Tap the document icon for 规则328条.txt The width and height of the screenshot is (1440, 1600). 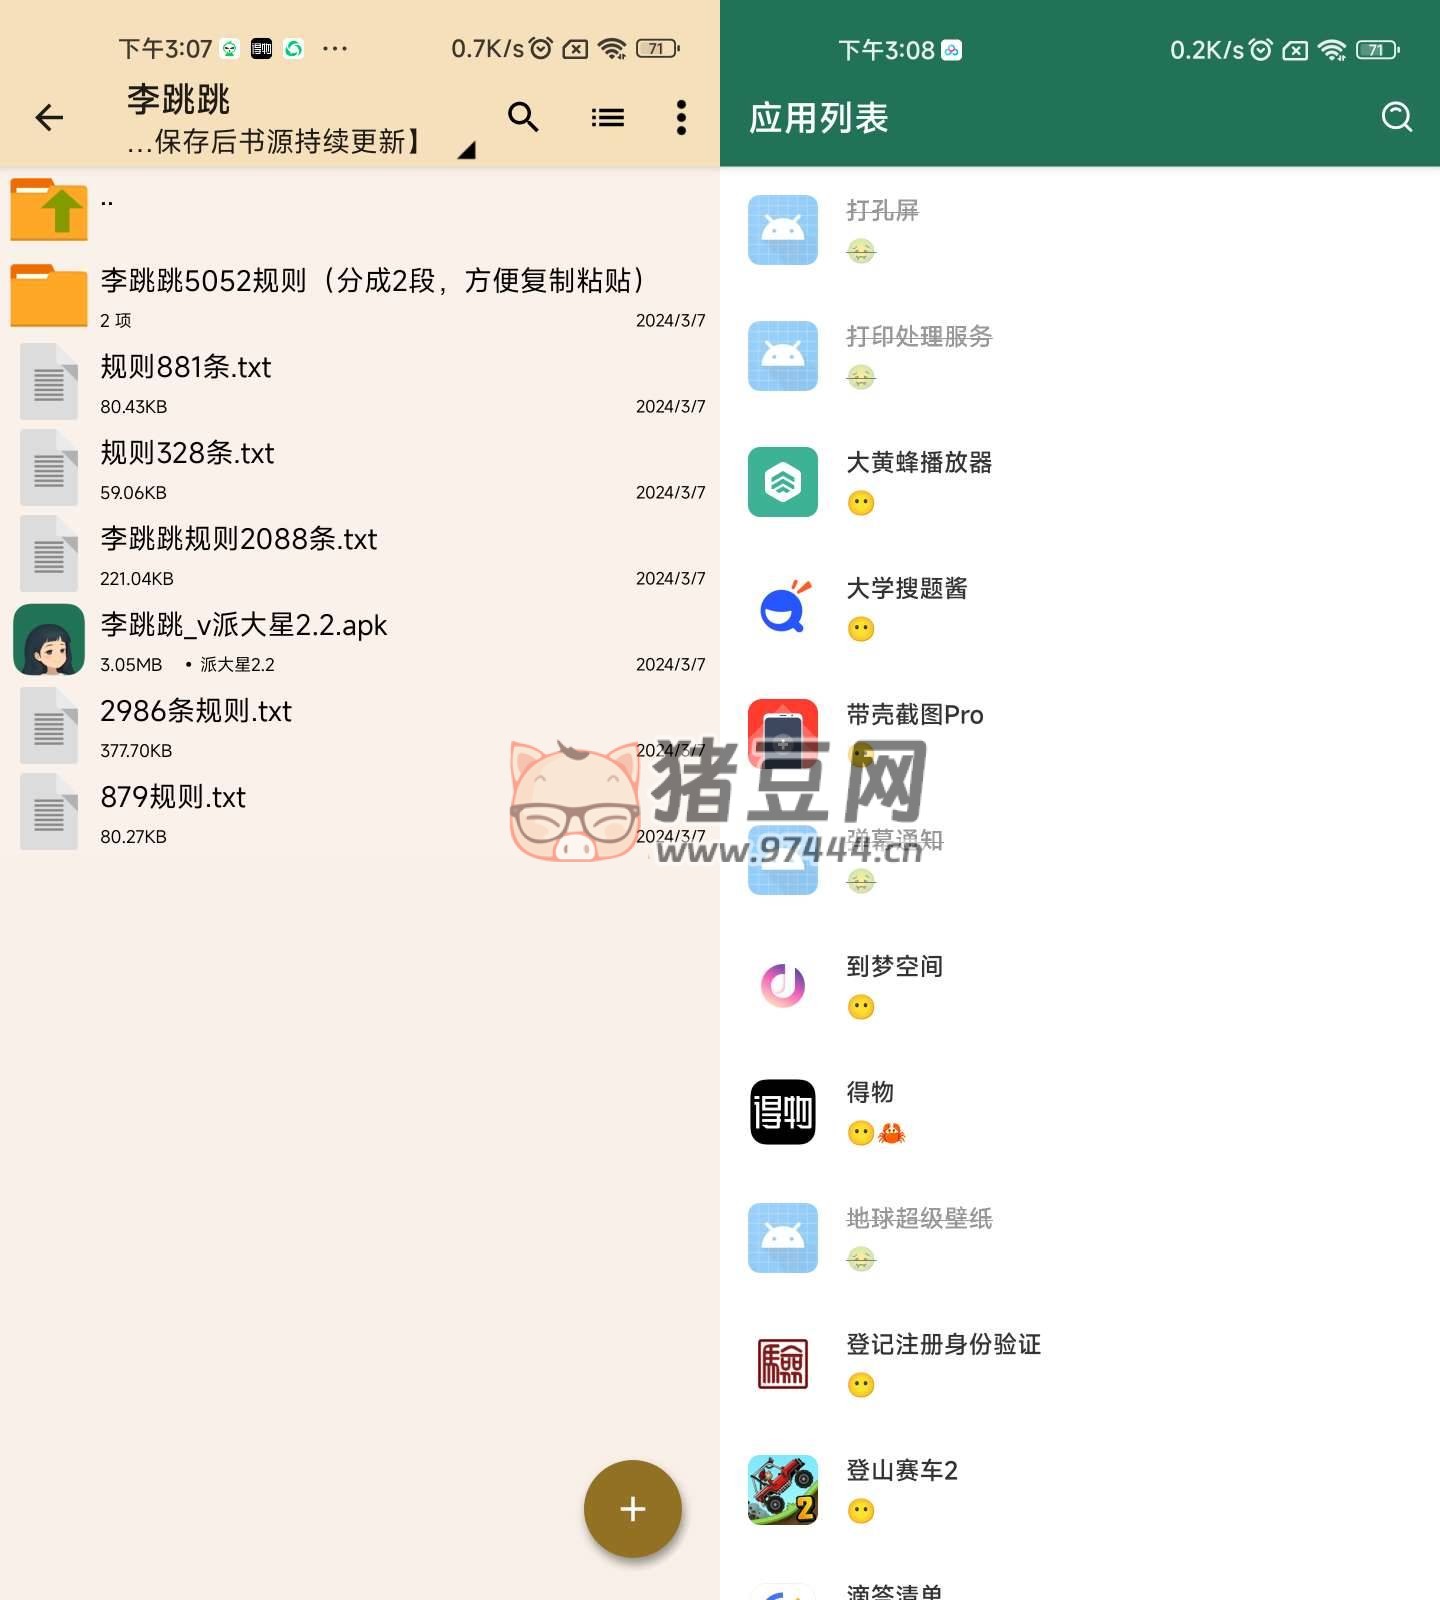click(x=49, y=468)
